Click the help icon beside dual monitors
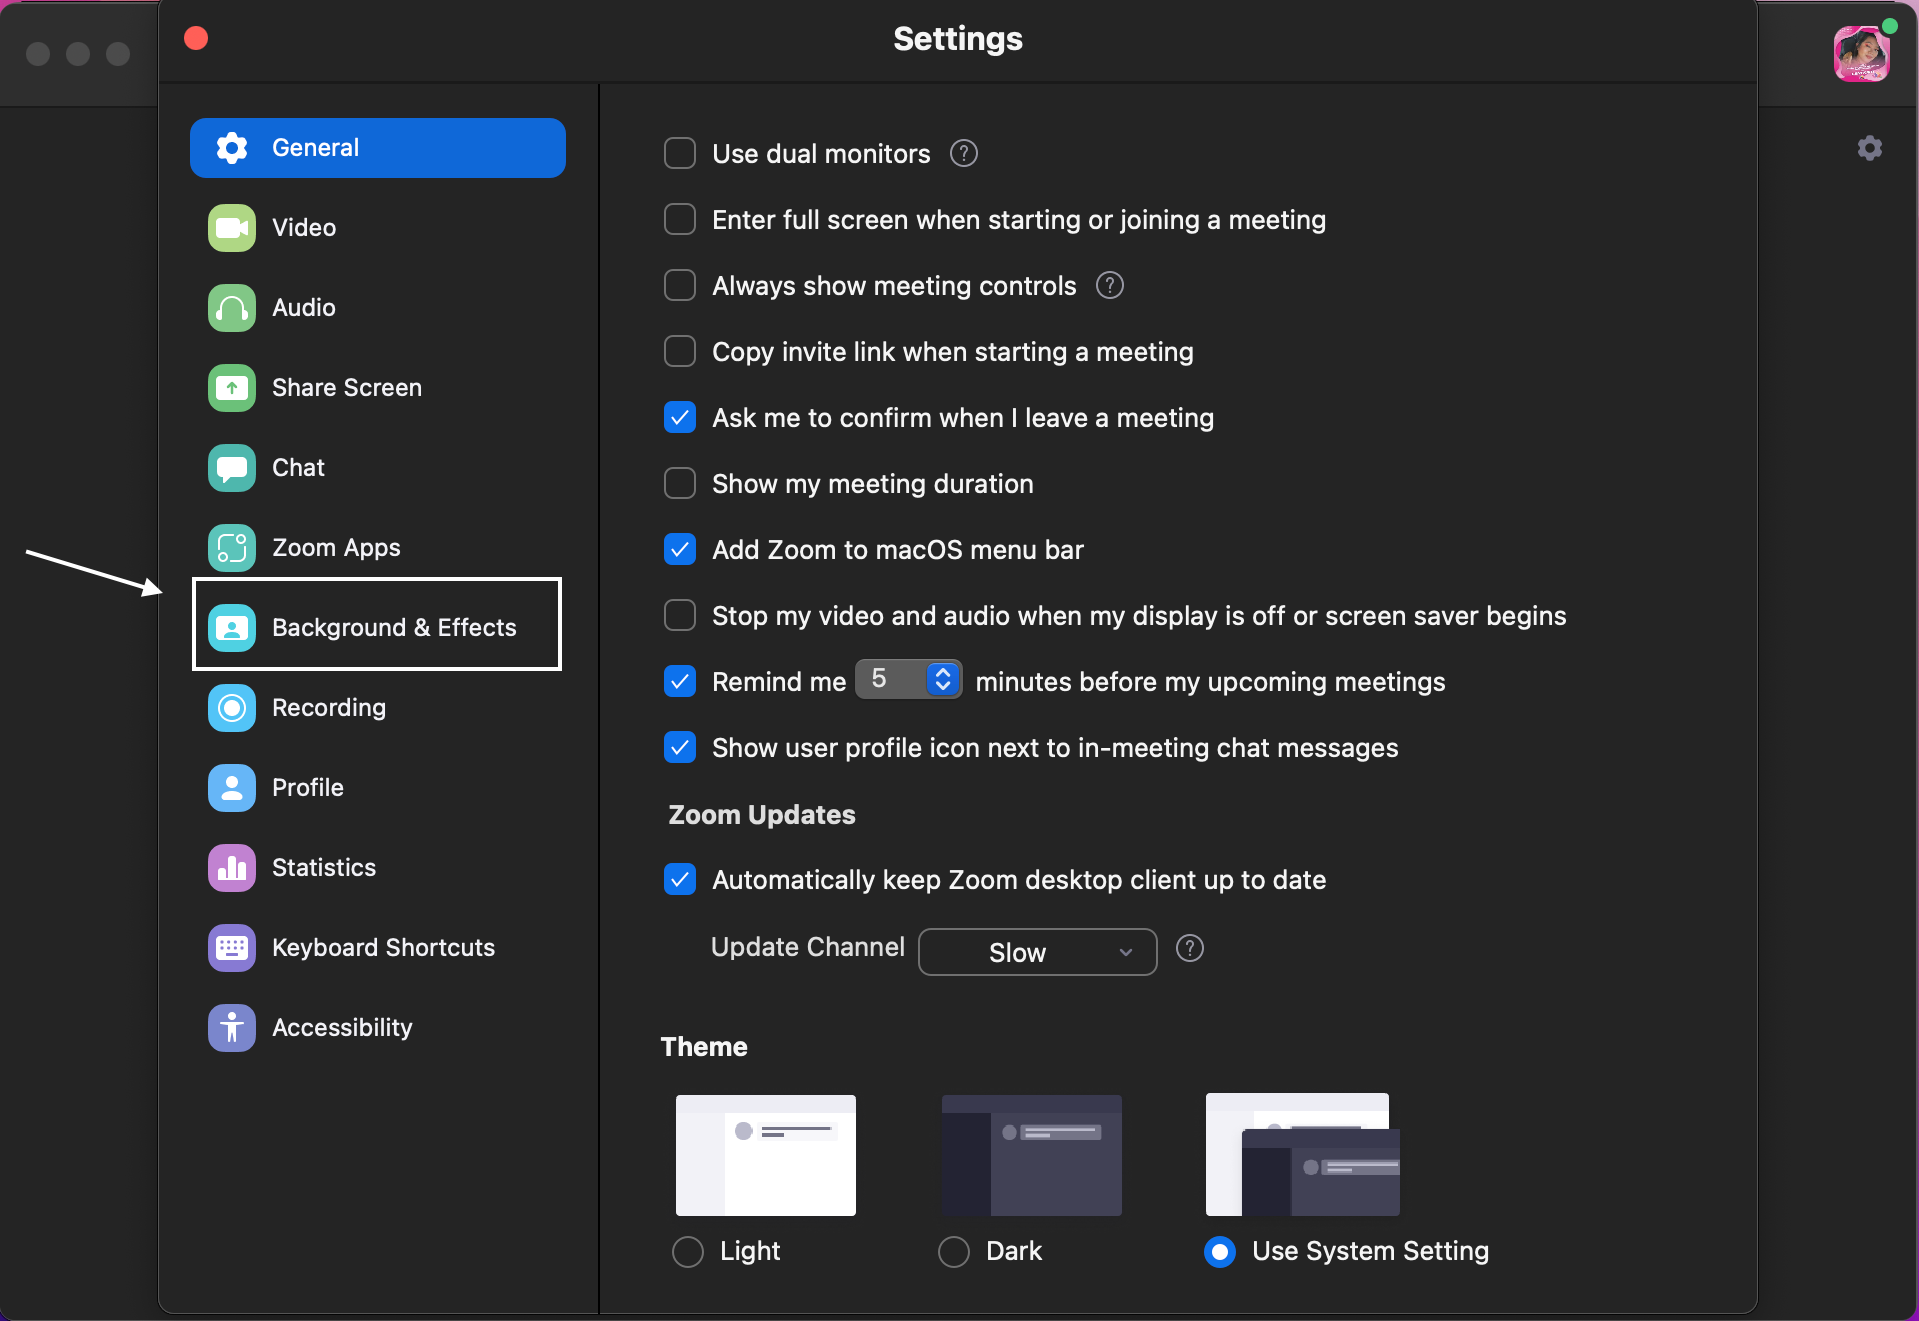Screen dimensions: 1919x1321 tap(963, 154)
